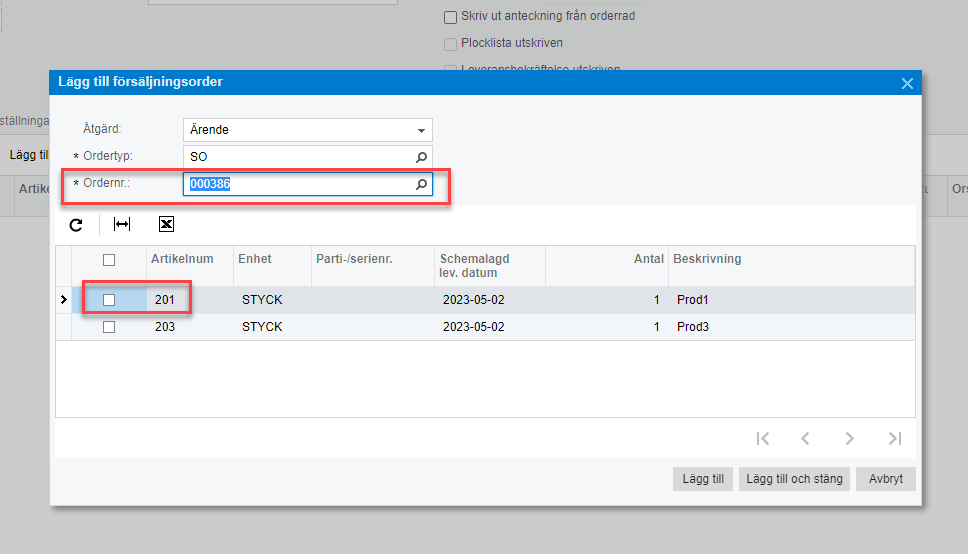The width and height of the screenshot is (968, 554).
Task: Click the STYCK cell in row 203
Action: (272, 327)
